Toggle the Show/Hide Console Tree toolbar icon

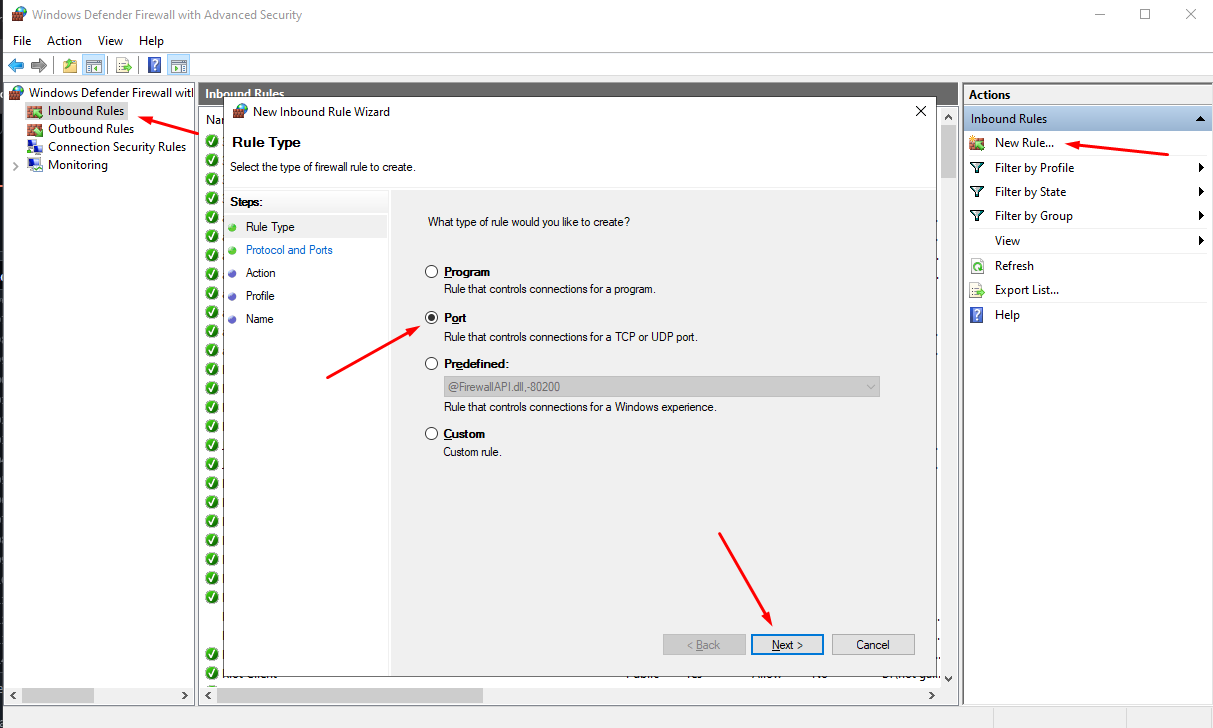pyautogui.click(x=93, y=66)
